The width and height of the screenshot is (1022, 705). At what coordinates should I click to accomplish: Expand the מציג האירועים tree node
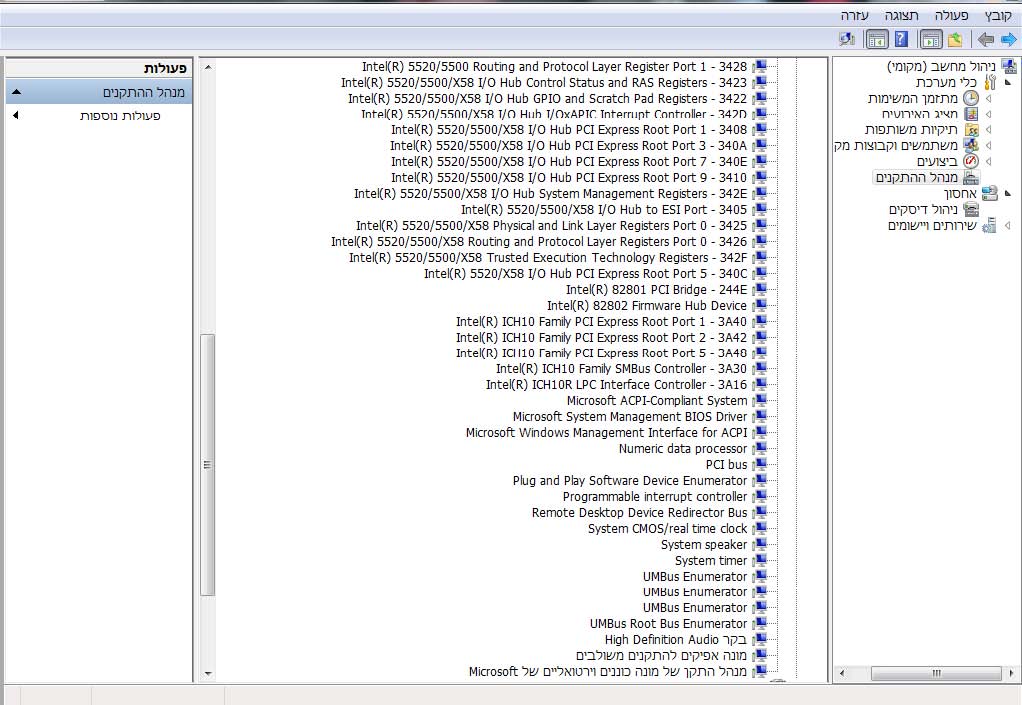[989, 114]
